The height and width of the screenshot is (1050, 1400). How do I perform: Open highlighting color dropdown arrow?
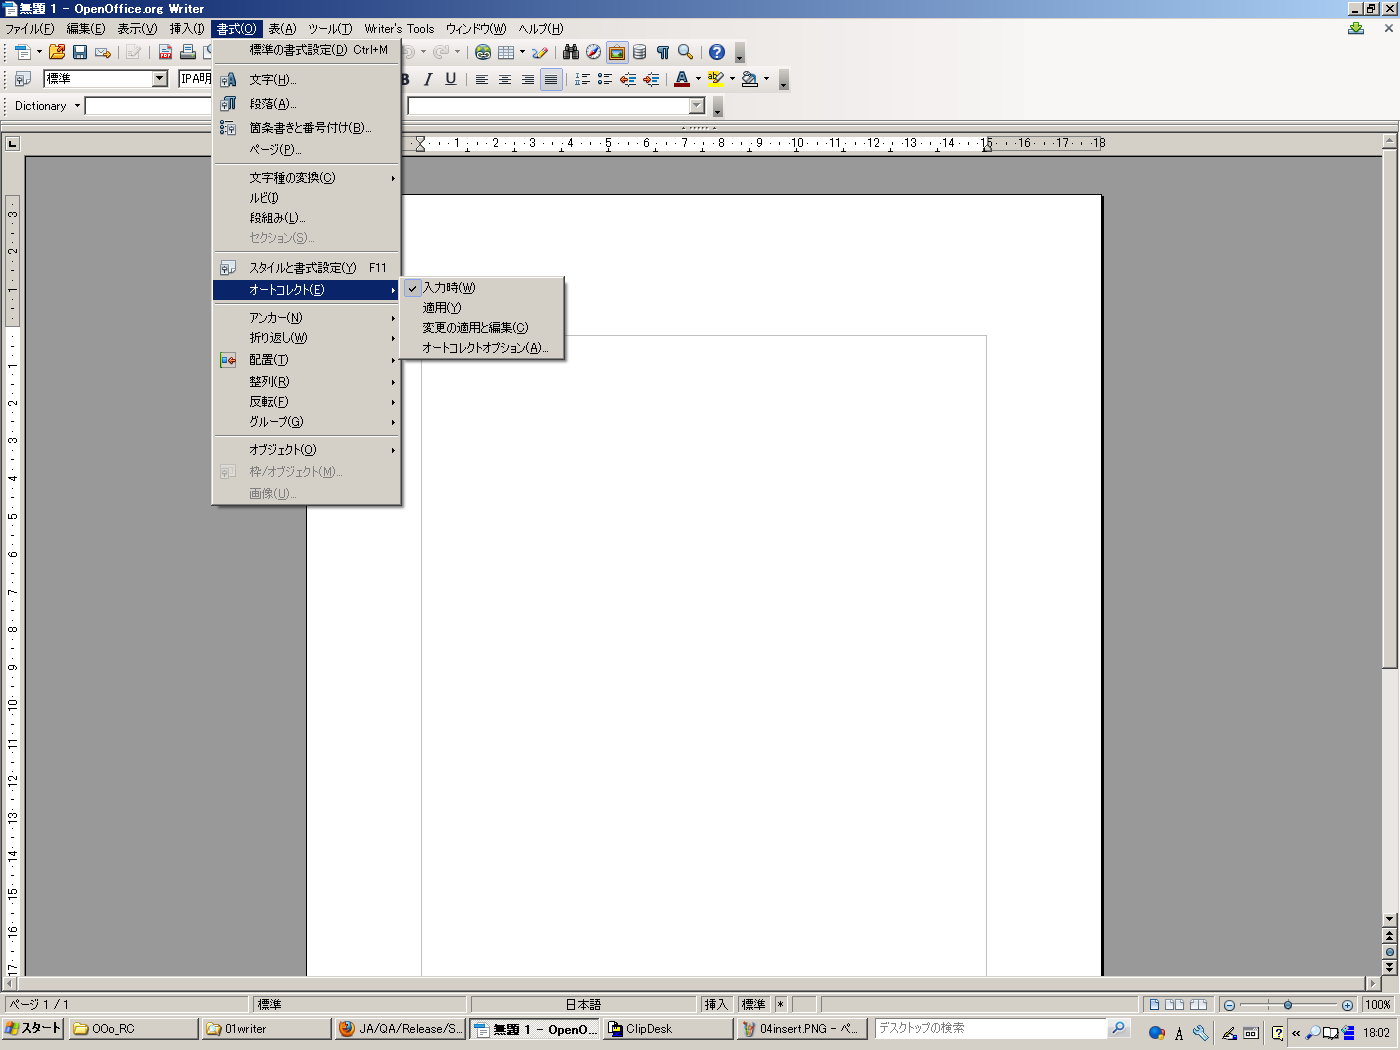coord(732,79)
